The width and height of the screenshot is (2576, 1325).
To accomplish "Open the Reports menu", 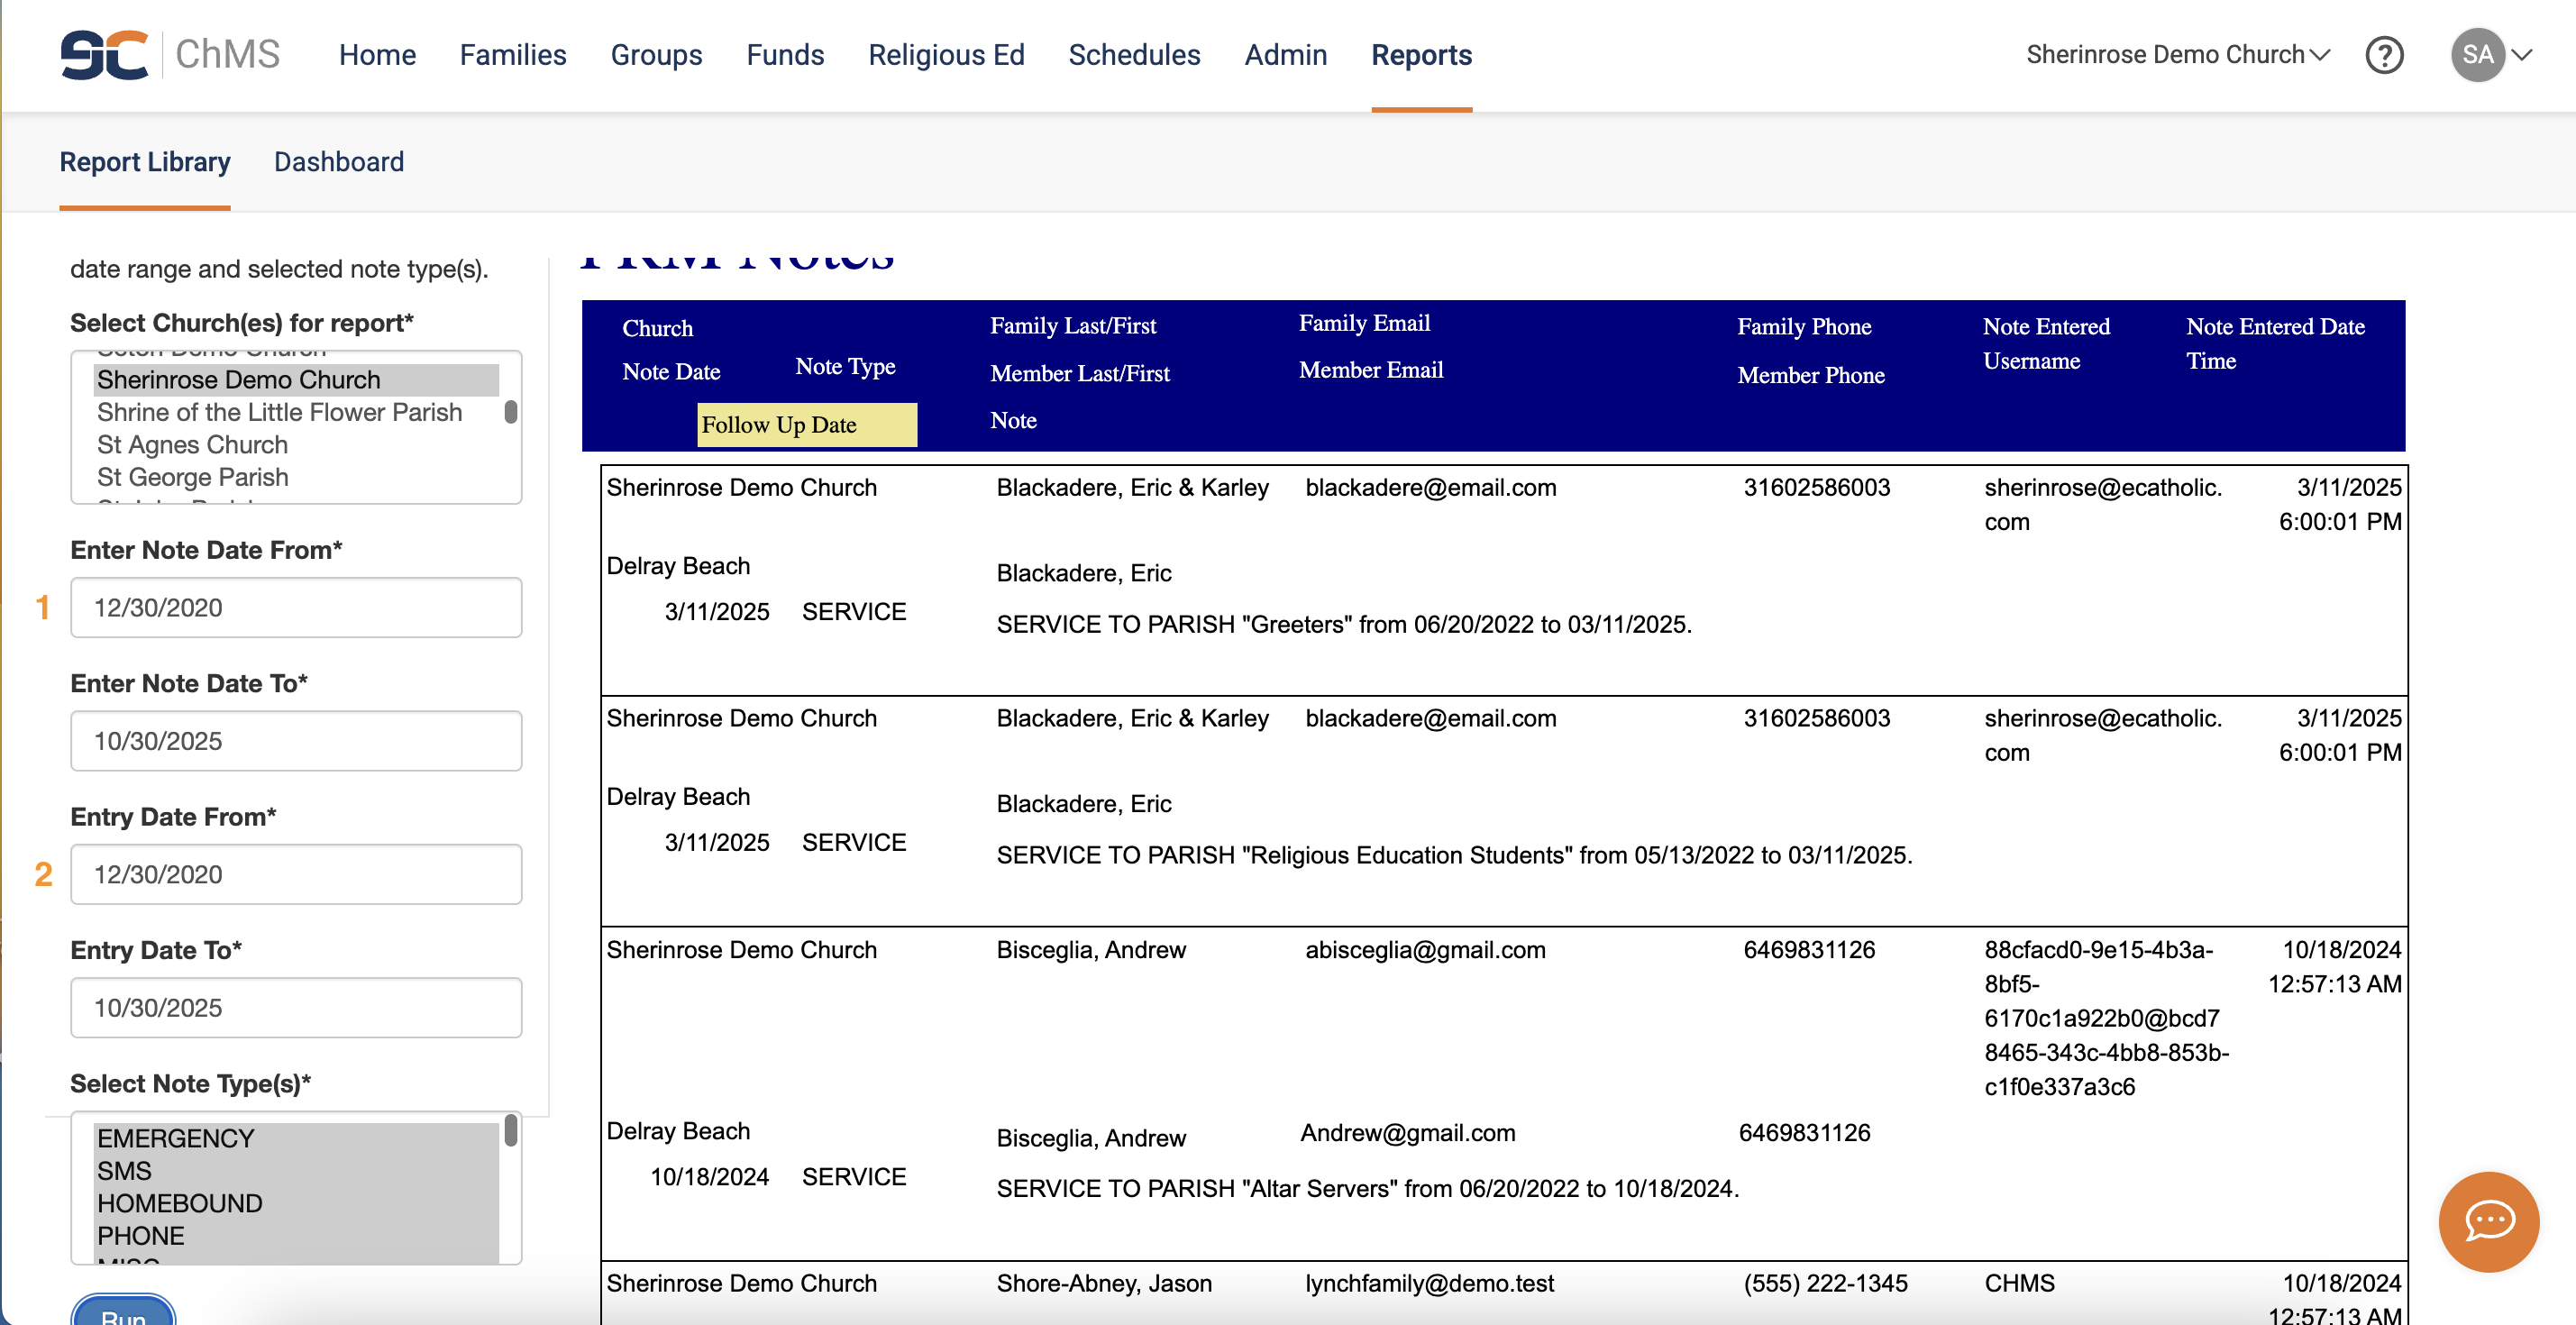I will pyautogui.click(x=1420, y=55).
